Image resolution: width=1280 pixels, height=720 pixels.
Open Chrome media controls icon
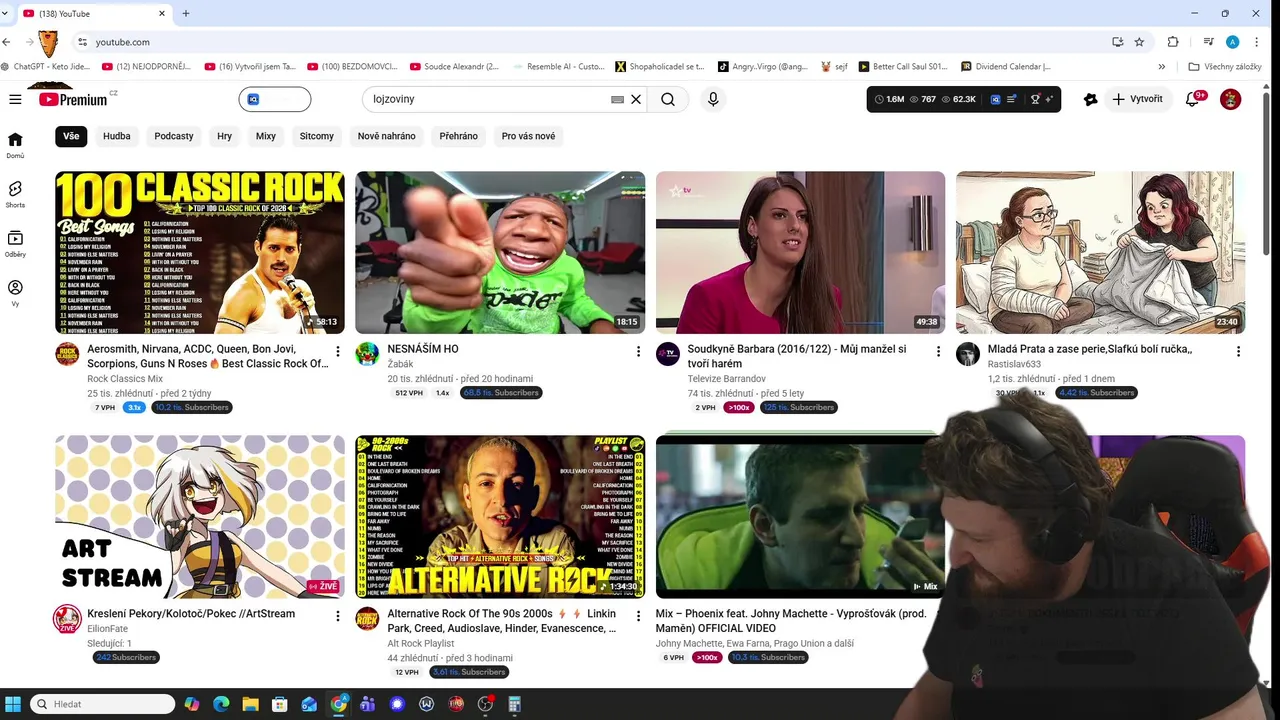[x=1208, y=42]
